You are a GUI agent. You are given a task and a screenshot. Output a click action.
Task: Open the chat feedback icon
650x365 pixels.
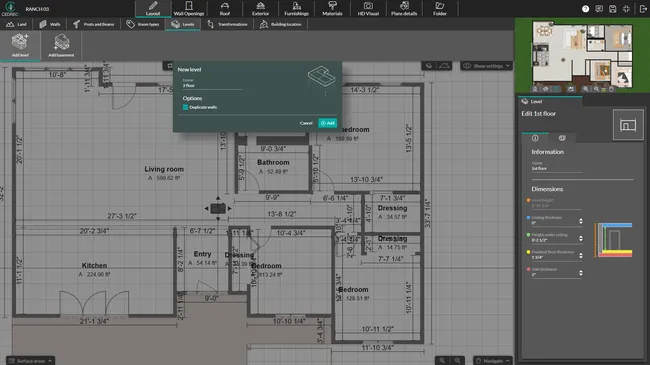[599, 9]
